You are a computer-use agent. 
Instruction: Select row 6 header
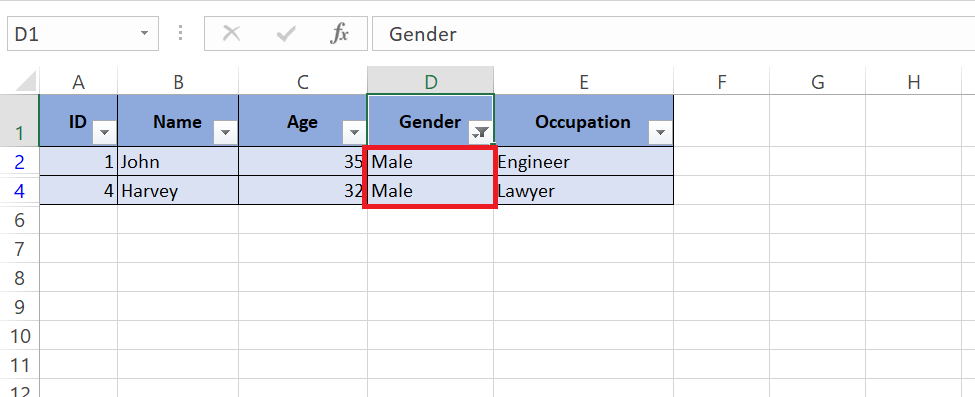pos(19,219)
